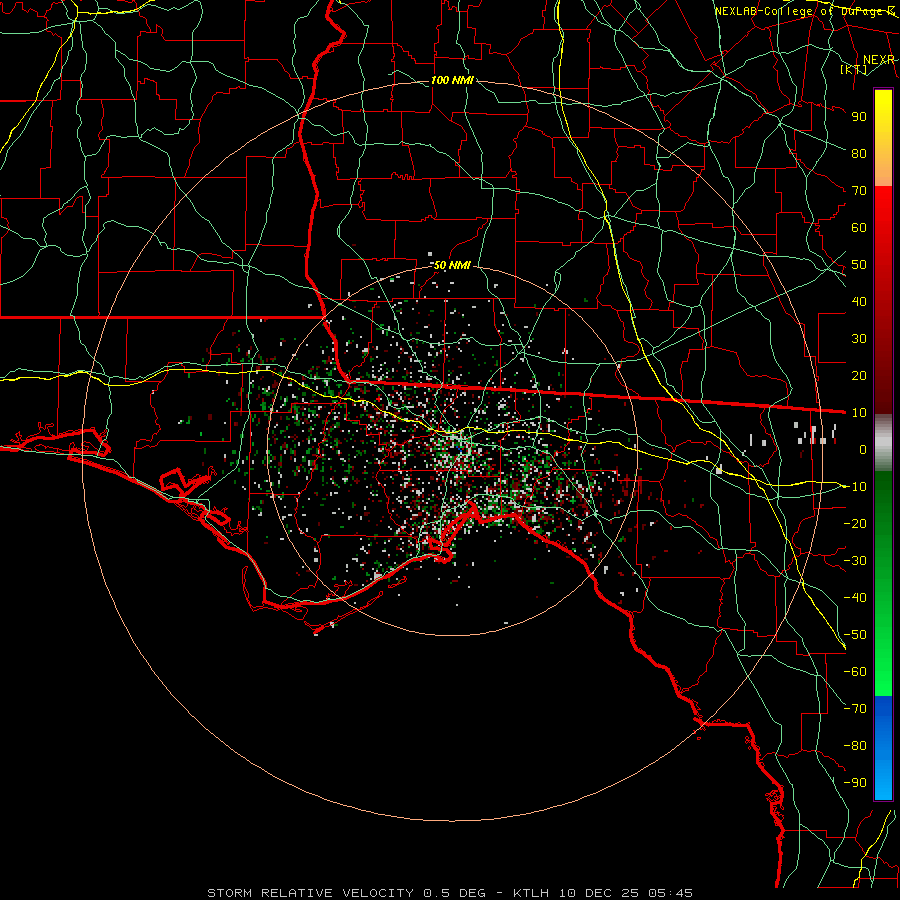Click the 100 NMI range ring label
Viewport: 900px width, 900px height.
point(452,80)
